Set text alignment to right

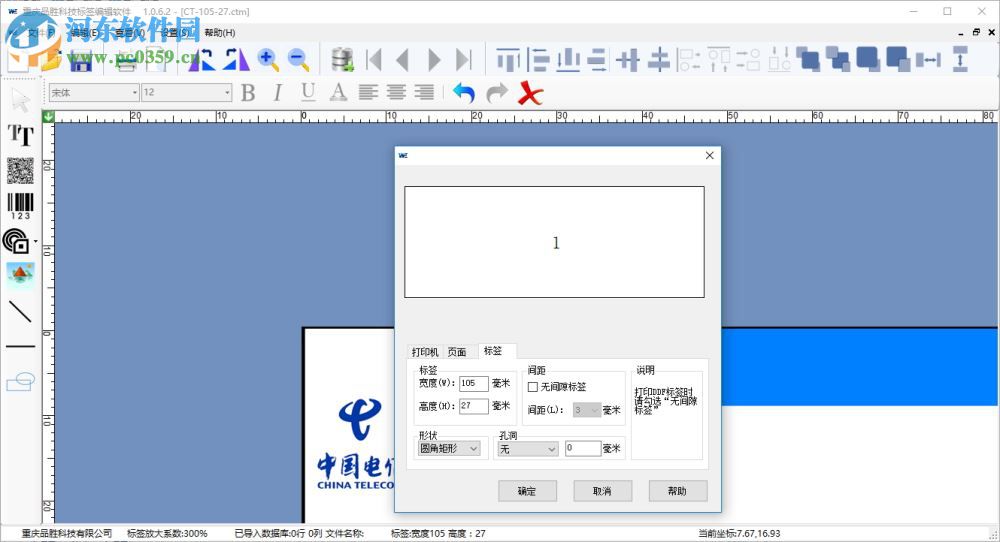point(424,92)
